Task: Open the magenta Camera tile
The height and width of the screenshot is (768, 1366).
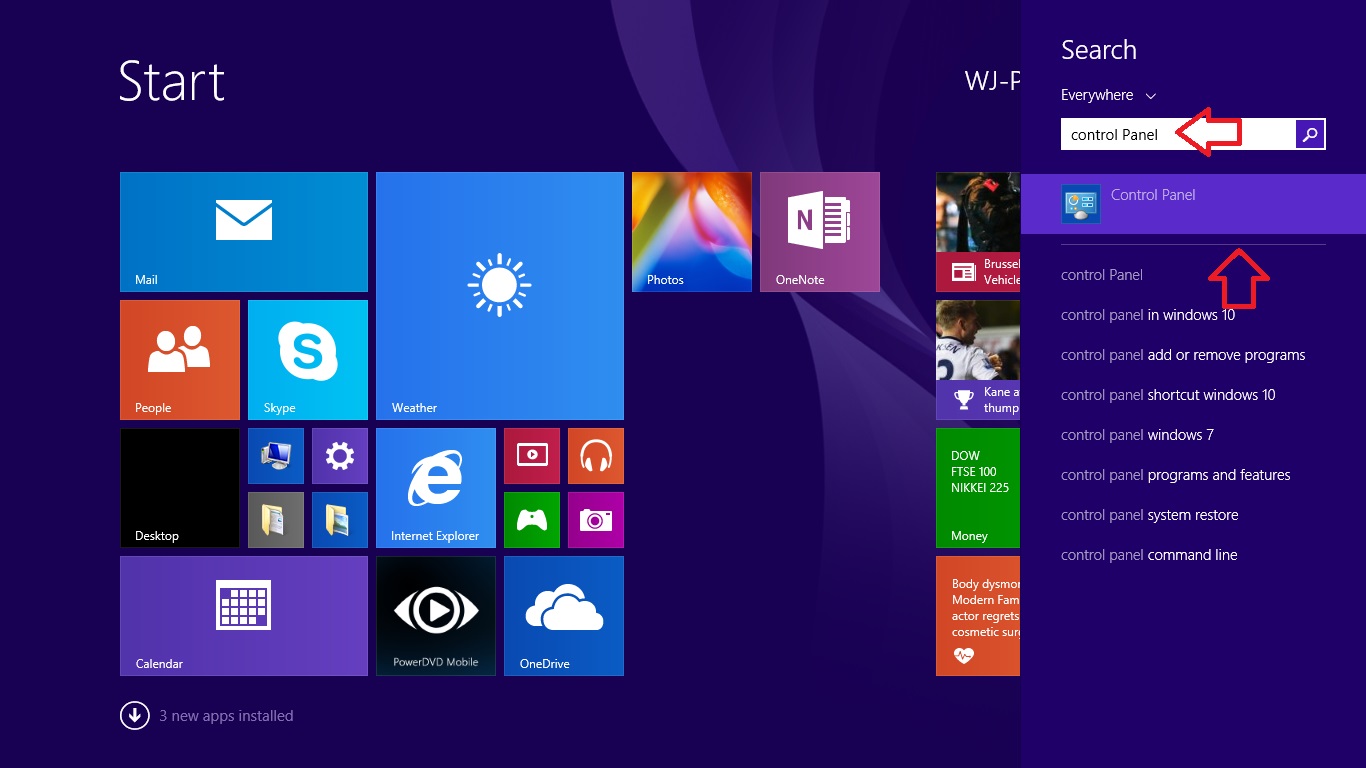Action: point(596,520)
